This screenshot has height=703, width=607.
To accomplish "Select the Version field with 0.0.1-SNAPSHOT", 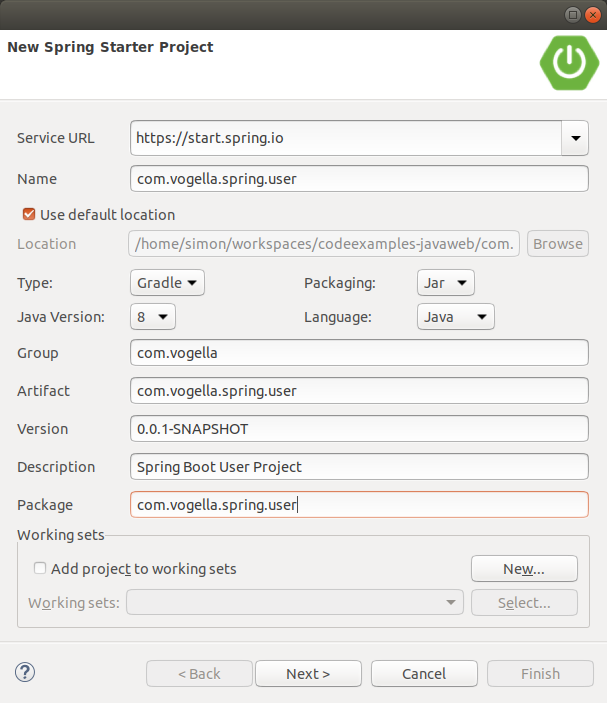I will click(x=359, y=429).
